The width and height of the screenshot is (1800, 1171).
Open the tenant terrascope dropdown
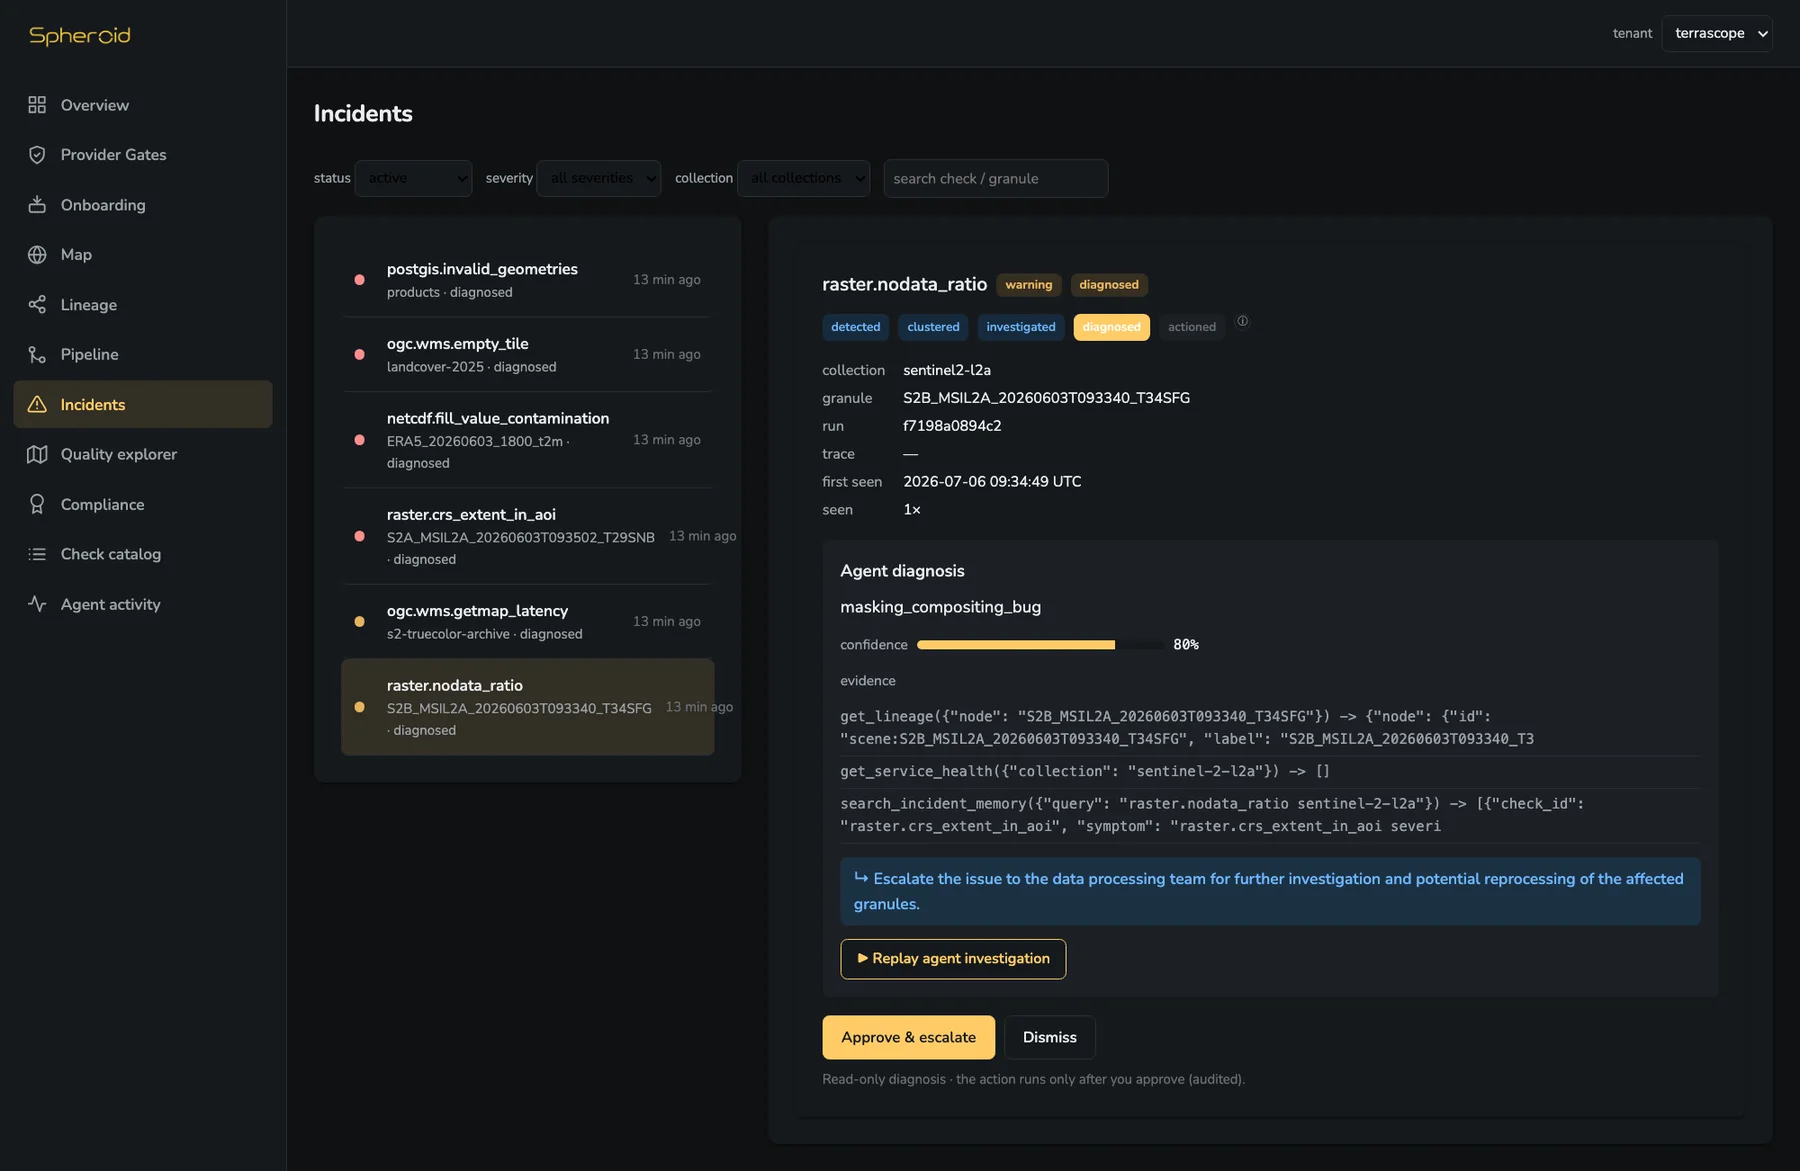1717,33
